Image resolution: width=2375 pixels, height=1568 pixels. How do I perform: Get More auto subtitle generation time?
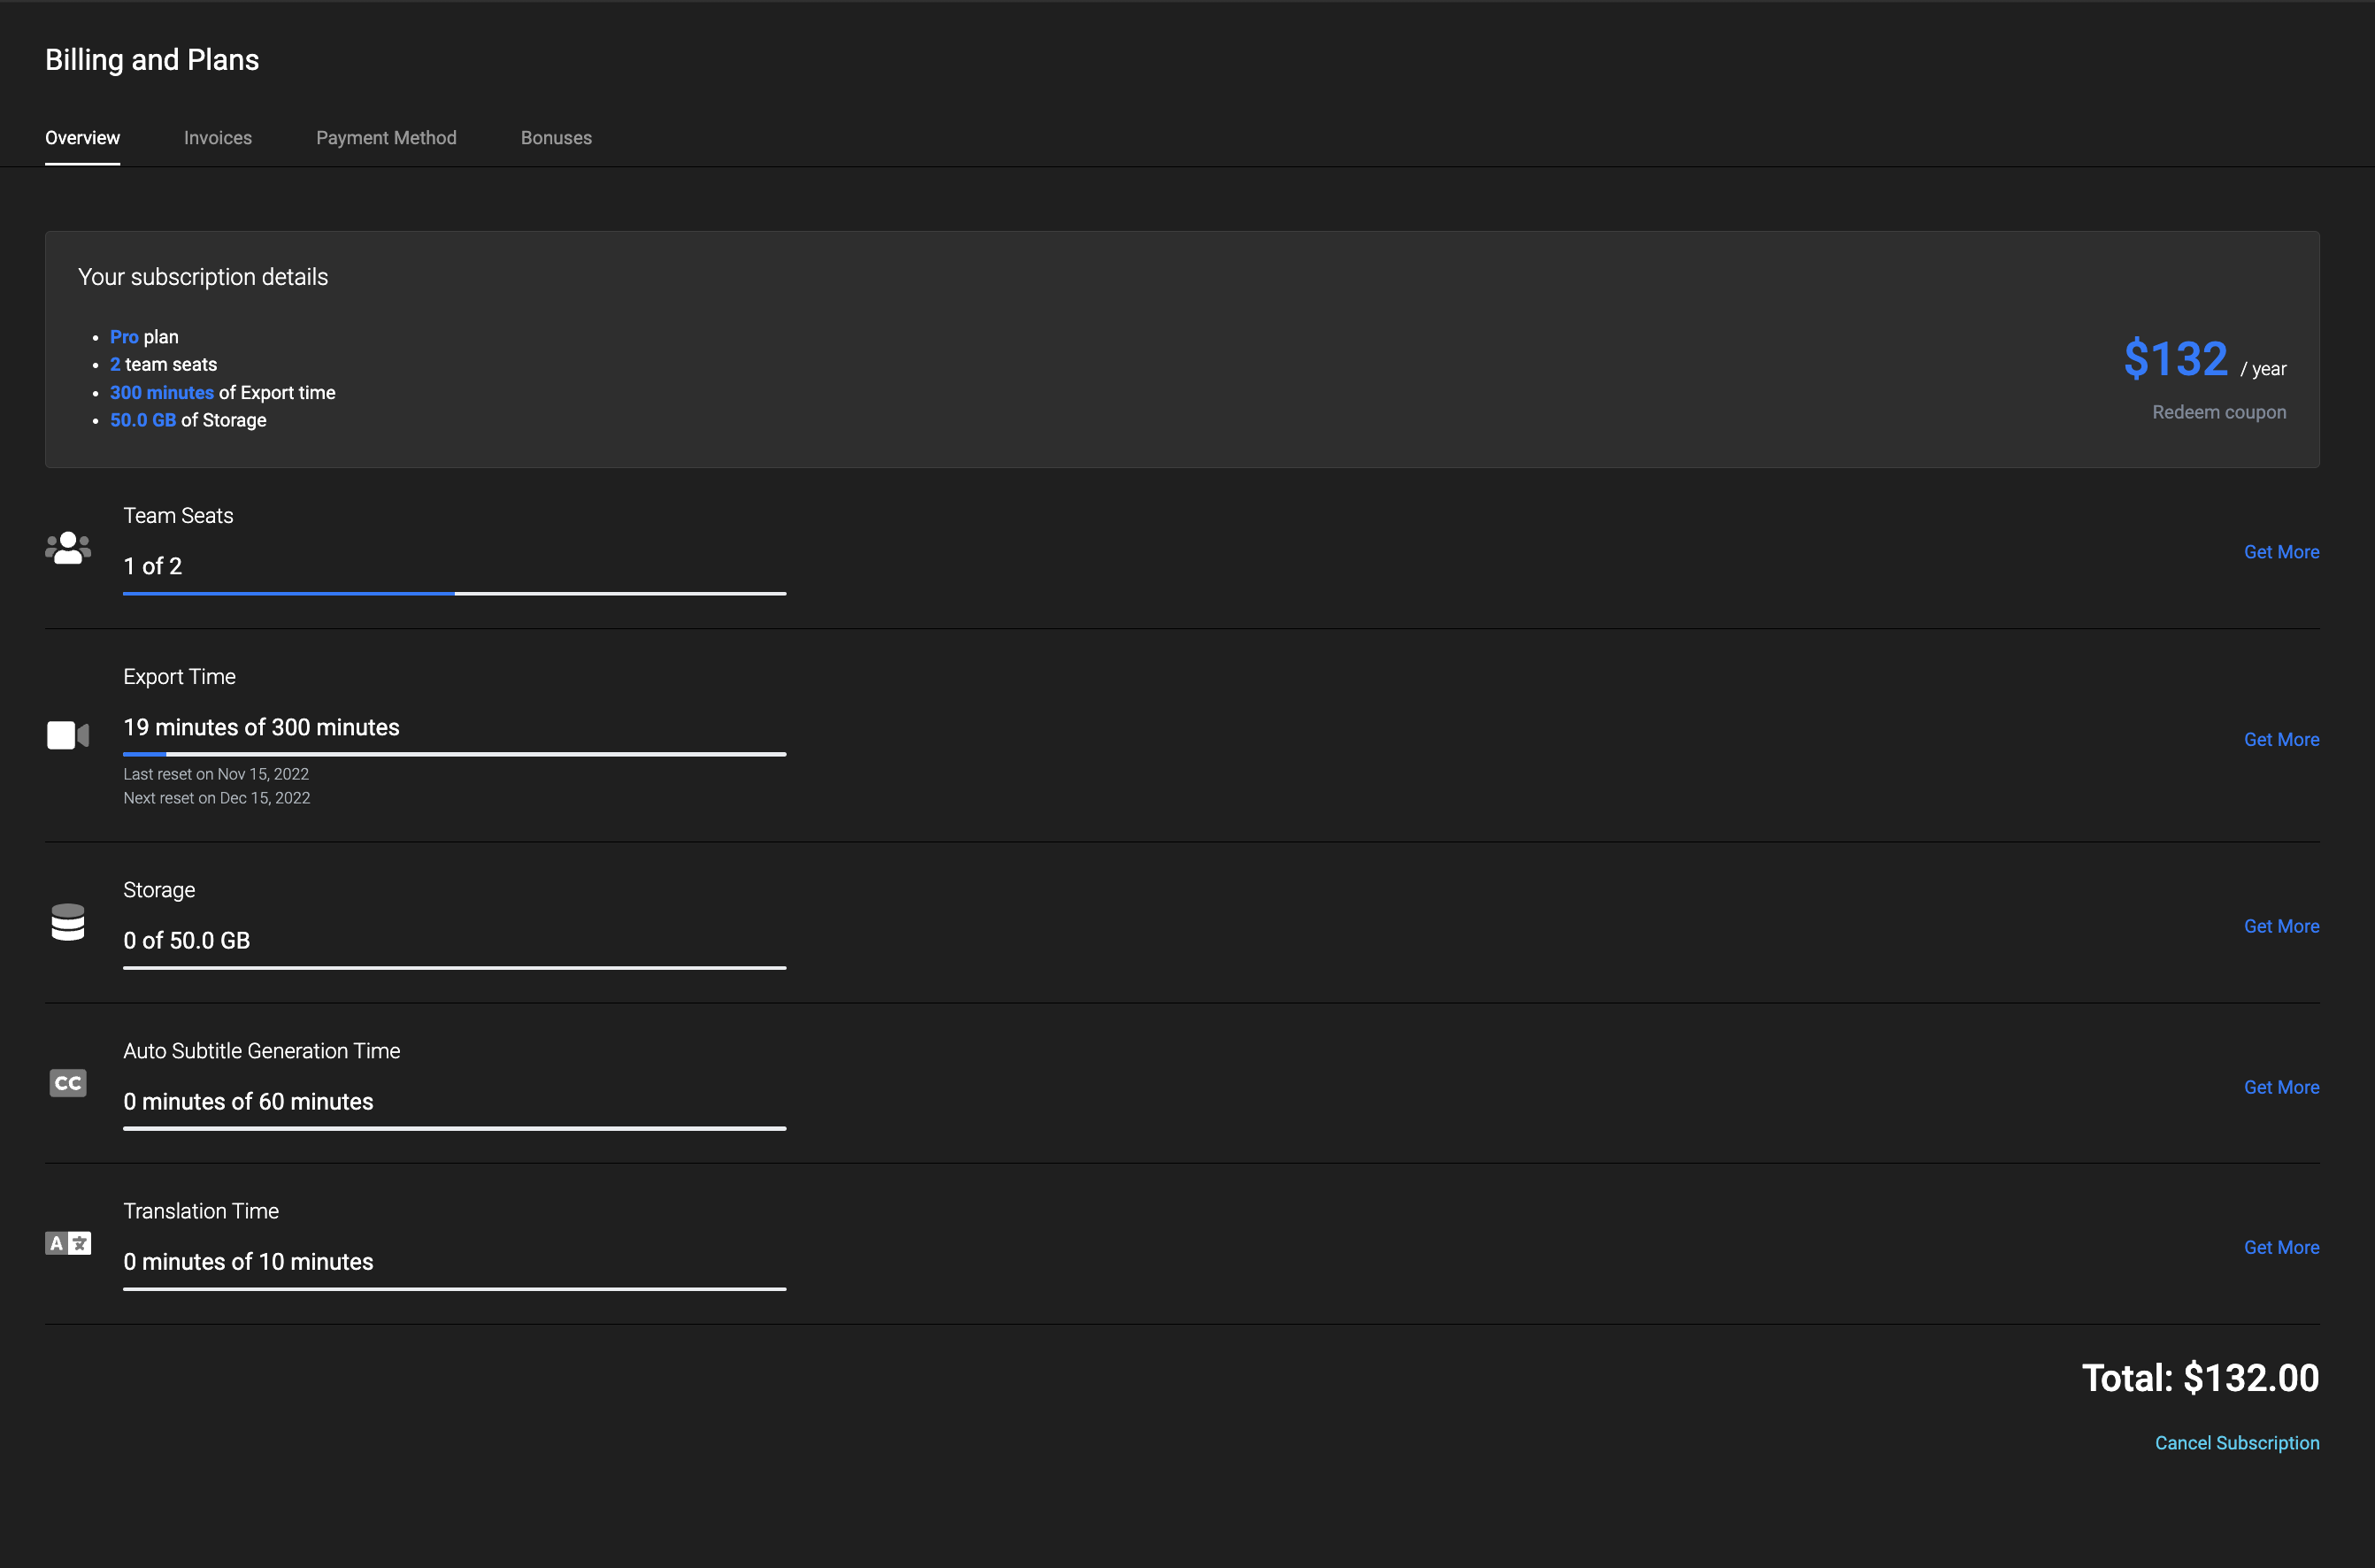pos(2281,1087)
